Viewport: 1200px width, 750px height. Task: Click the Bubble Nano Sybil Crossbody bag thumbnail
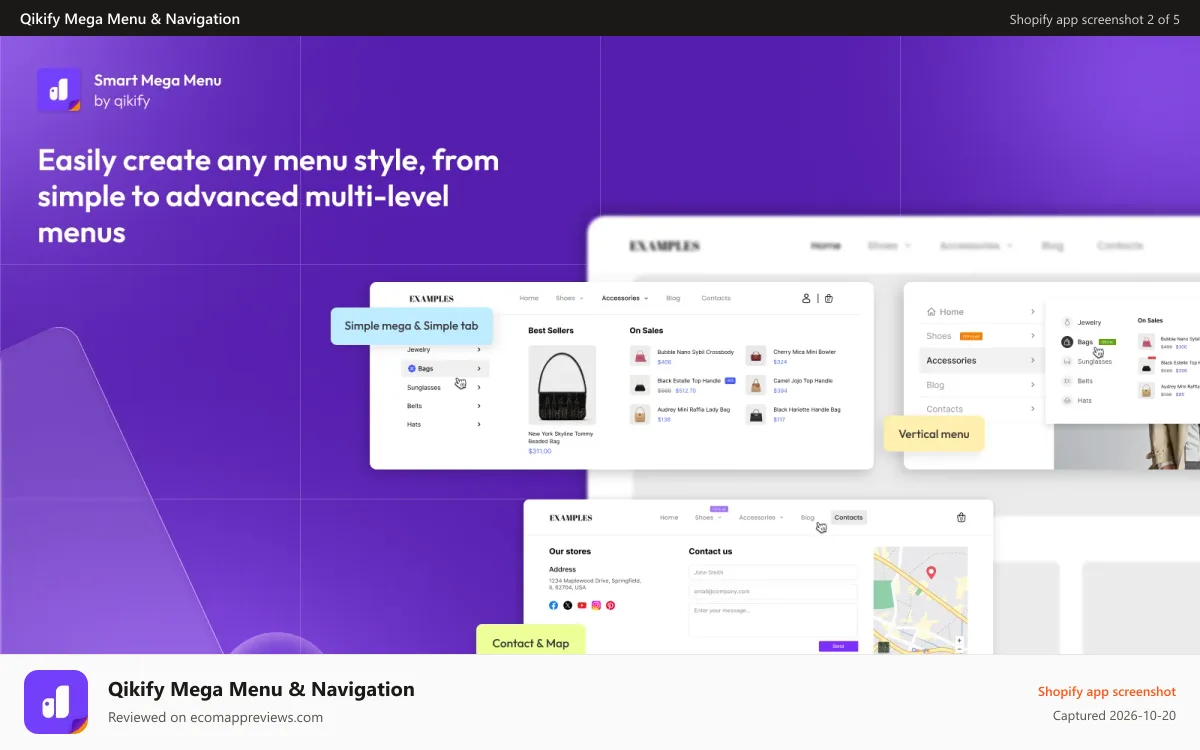click(x=640, y=355)
